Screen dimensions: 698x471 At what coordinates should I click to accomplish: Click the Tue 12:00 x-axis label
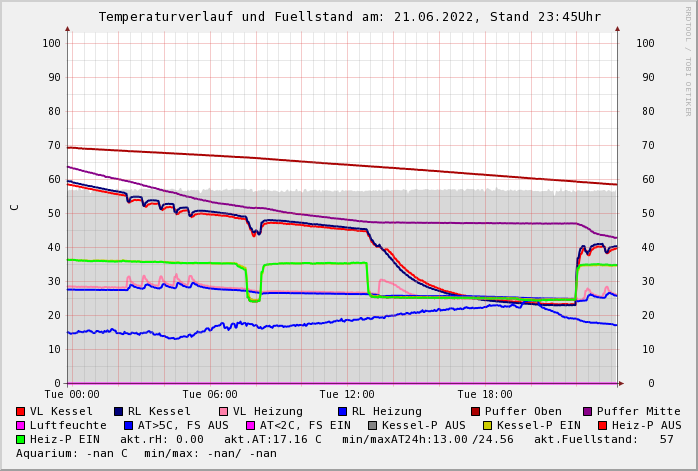pyautogui.click(x=347, y=395)
